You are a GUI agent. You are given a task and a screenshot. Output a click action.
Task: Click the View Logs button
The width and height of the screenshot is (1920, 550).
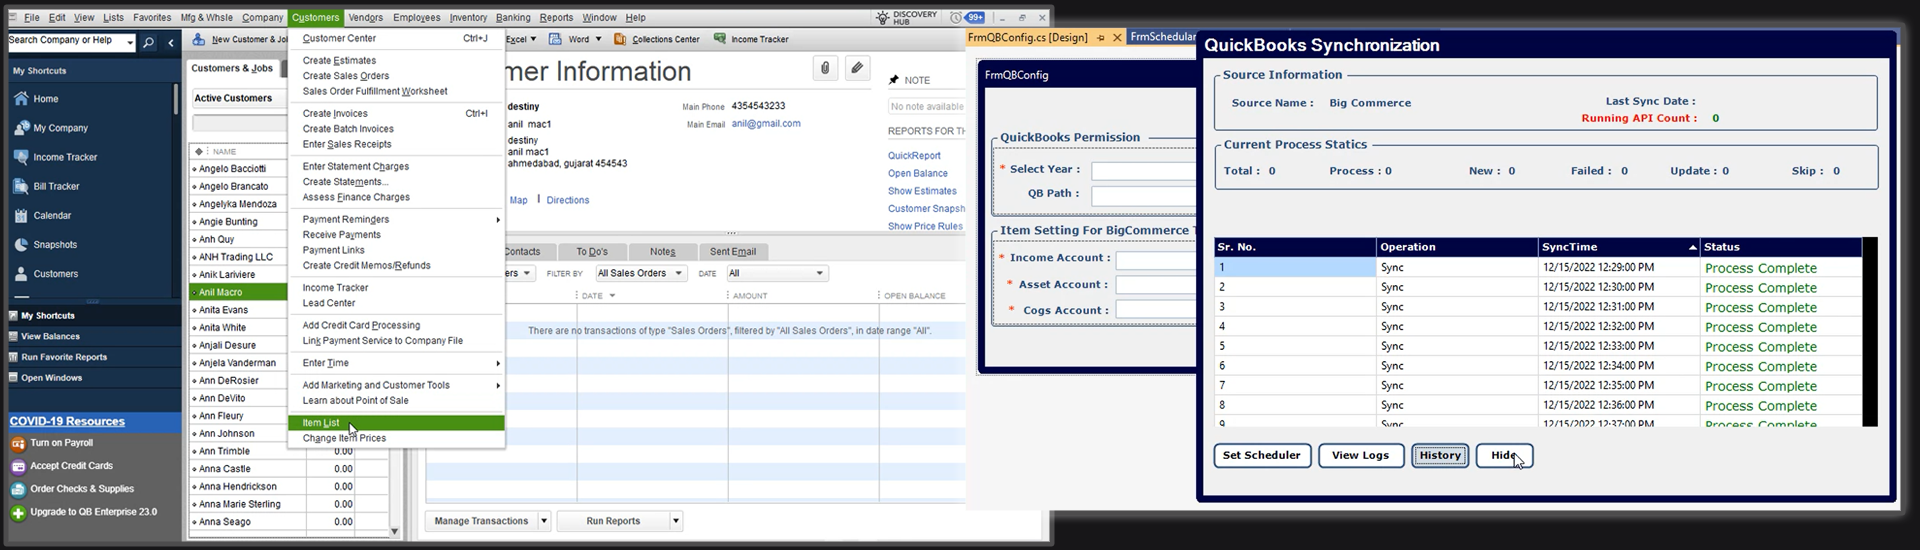[x=1361, y=456]
